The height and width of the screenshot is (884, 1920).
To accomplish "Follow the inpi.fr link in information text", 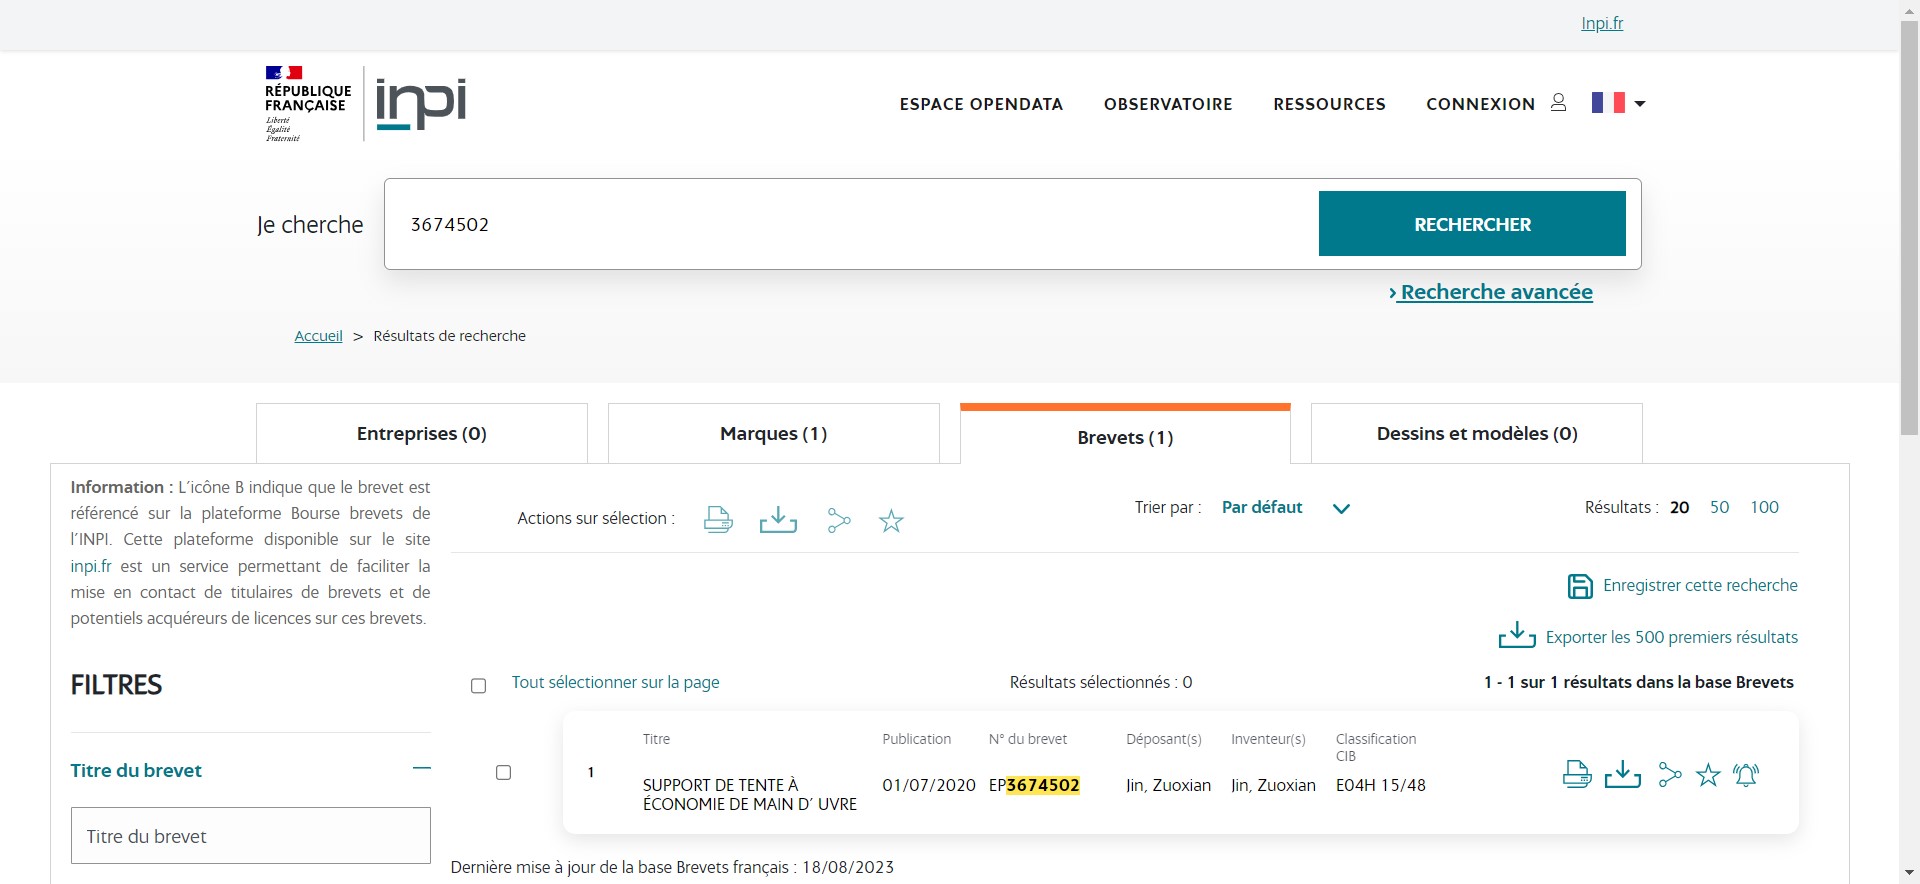I will (91, 566).
